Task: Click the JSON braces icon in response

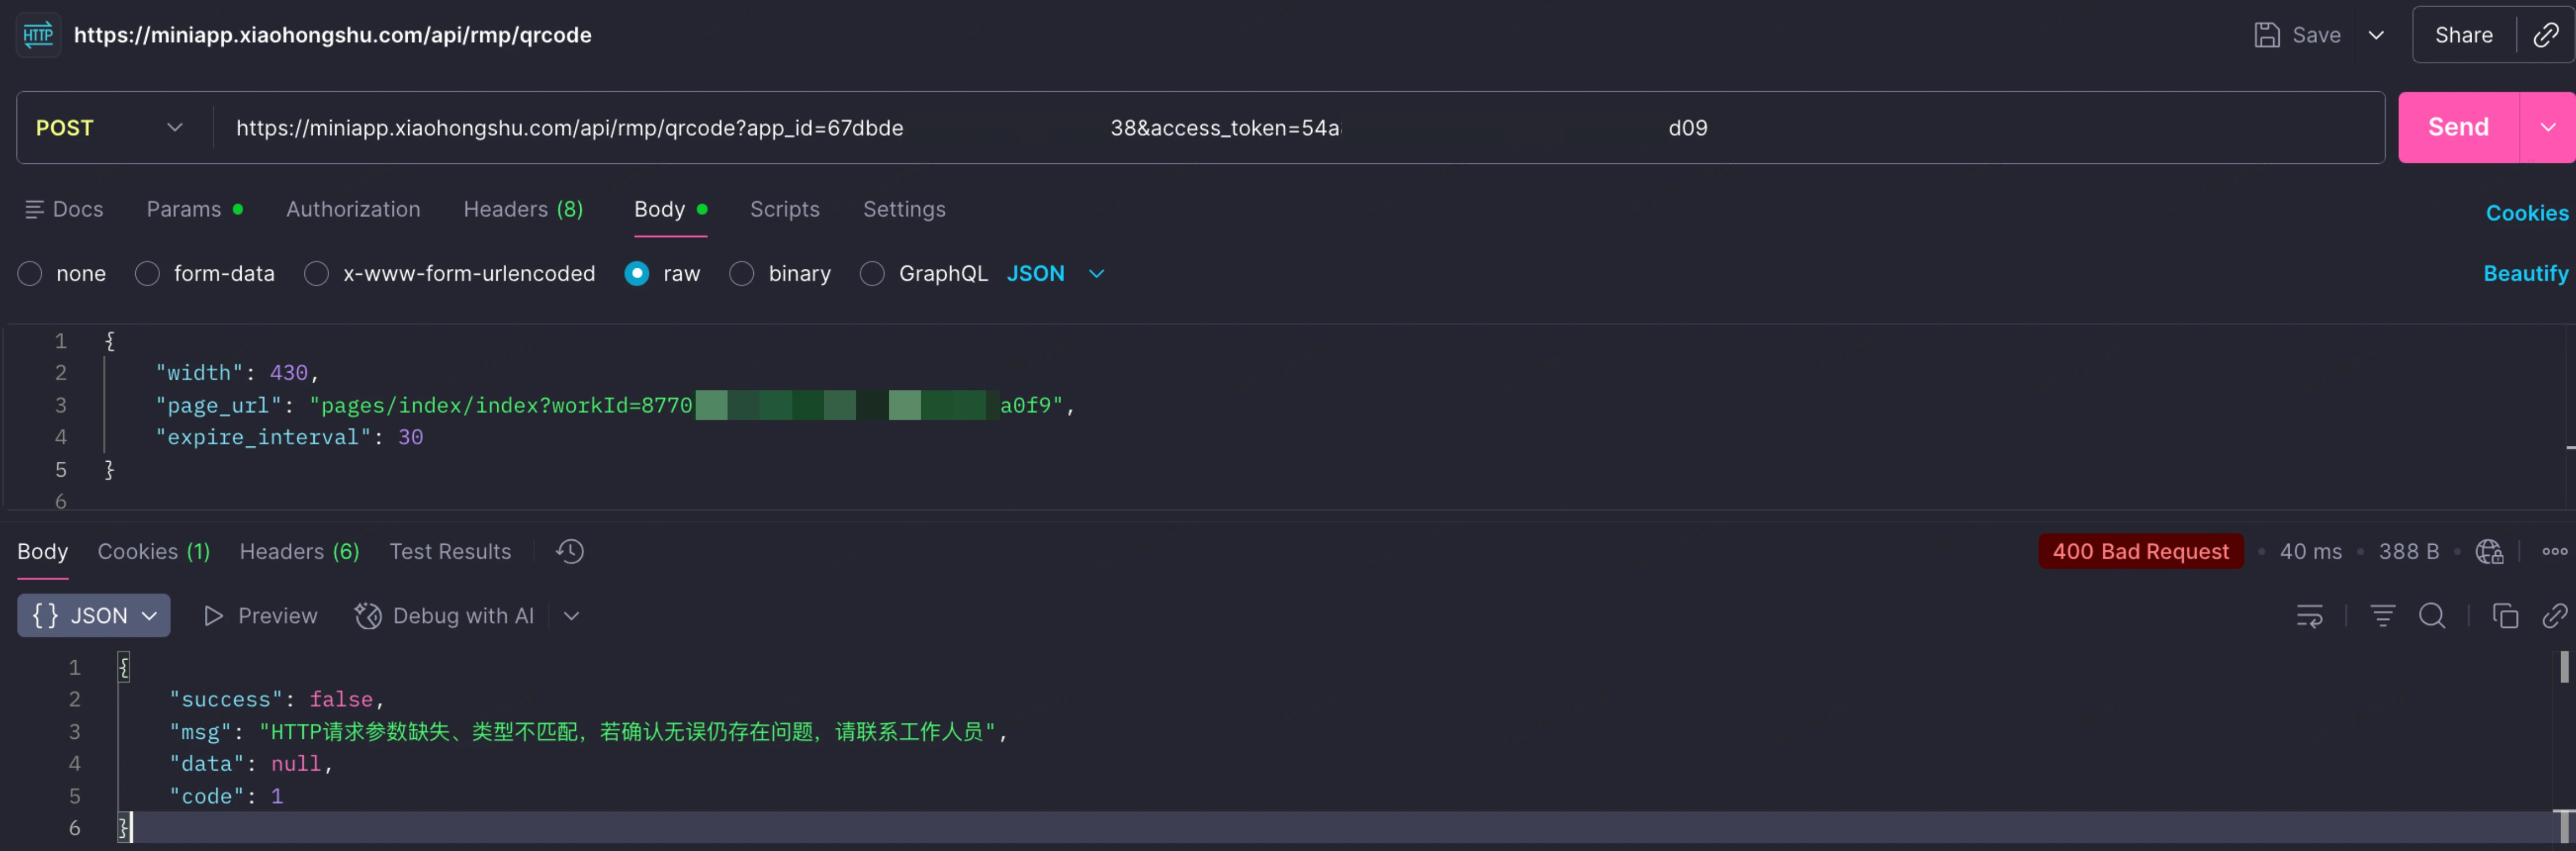Action: pos(46,615)
